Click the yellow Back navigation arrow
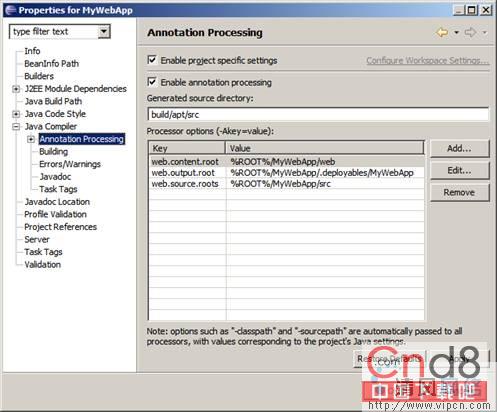Viewport: 497px width, 412px height. (442, 33)
